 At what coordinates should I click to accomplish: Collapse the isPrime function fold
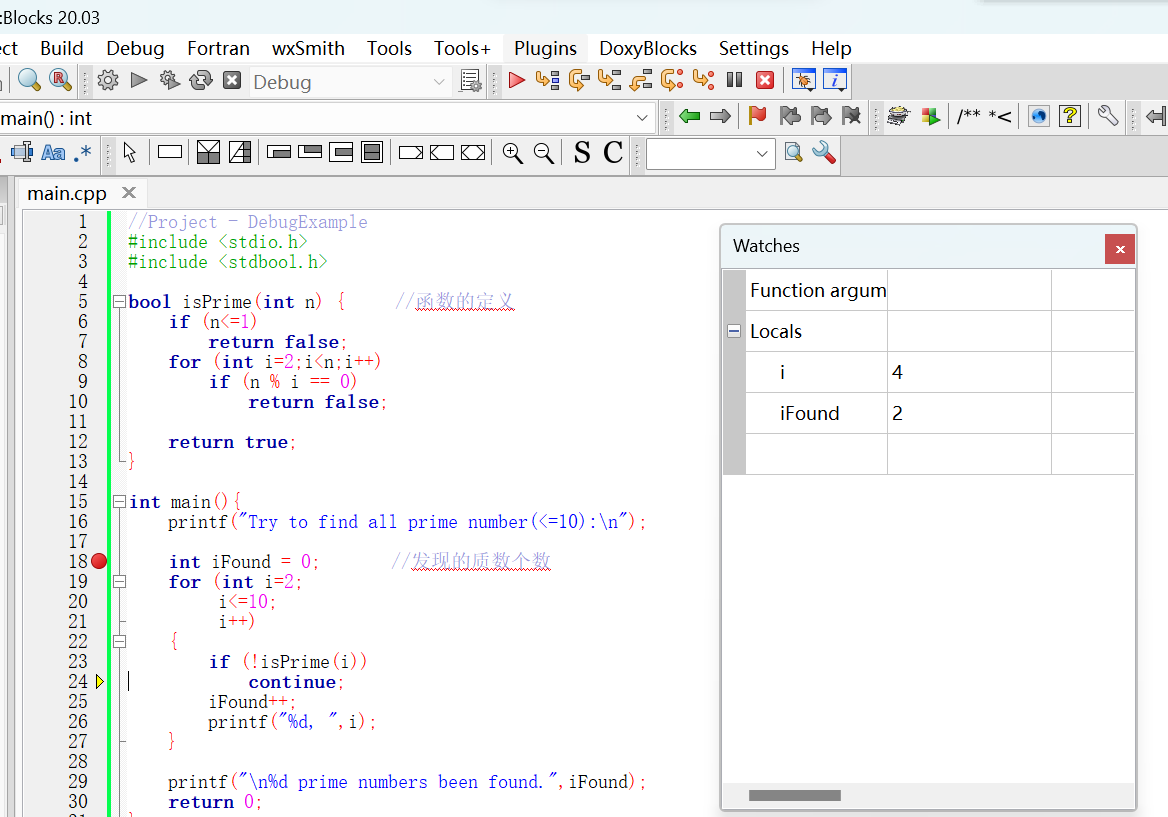click(119, 302)
